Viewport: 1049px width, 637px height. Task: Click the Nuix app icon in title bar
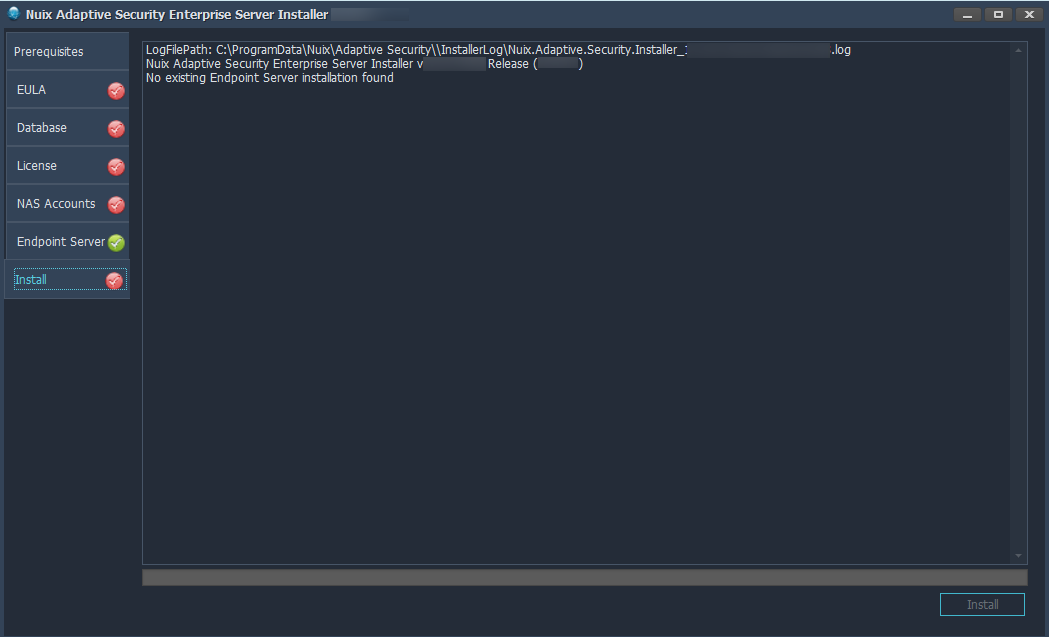(x=13, y=14)
